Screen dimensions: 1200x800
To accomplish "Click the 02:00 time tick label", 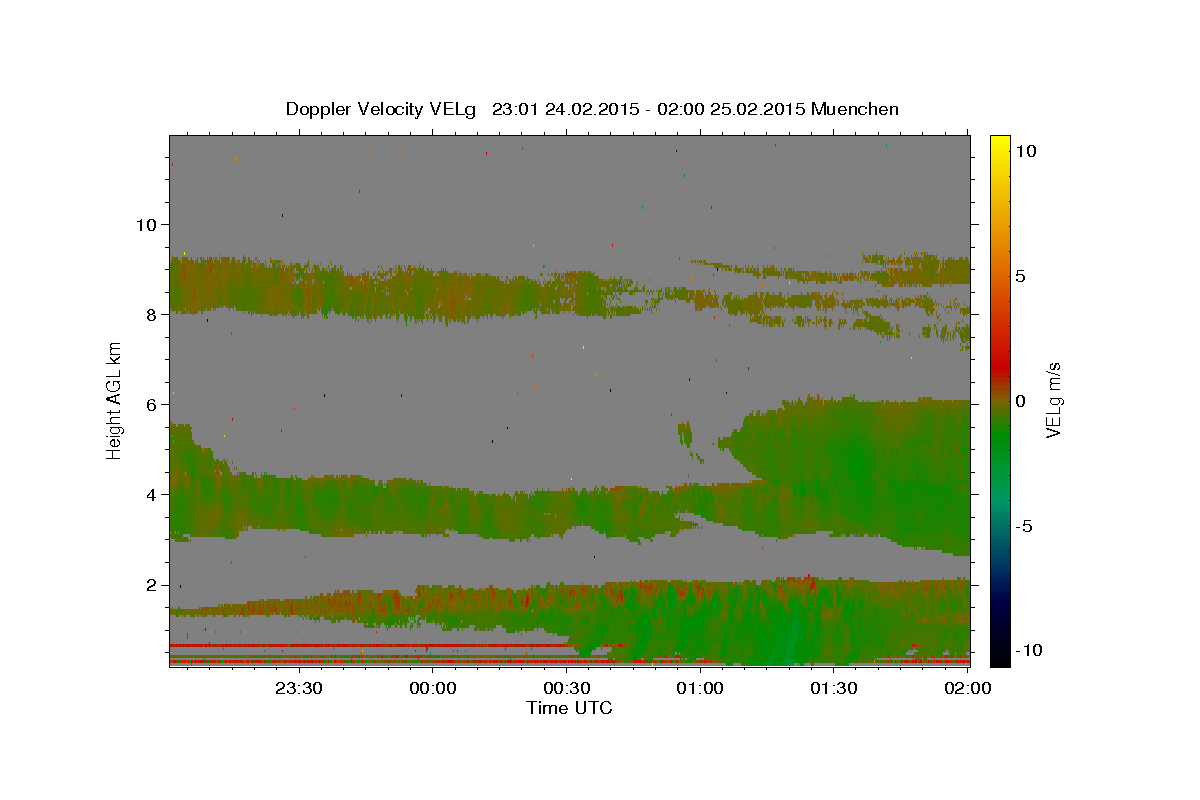I will [x=968, y=688].
